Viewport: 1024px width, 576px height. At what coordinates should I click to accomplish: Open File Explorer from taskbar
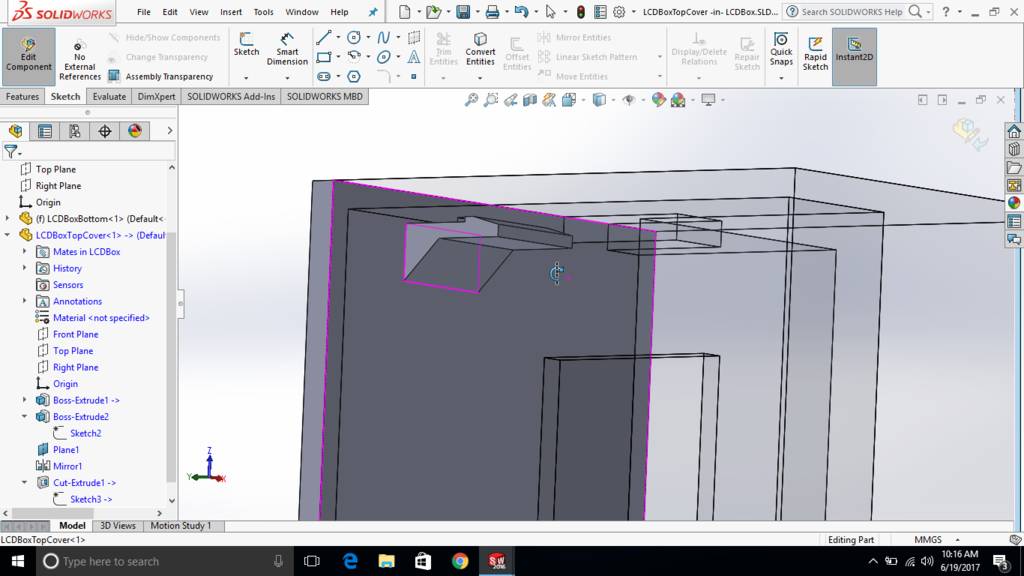pyautogui.click(x=387, y=561)
